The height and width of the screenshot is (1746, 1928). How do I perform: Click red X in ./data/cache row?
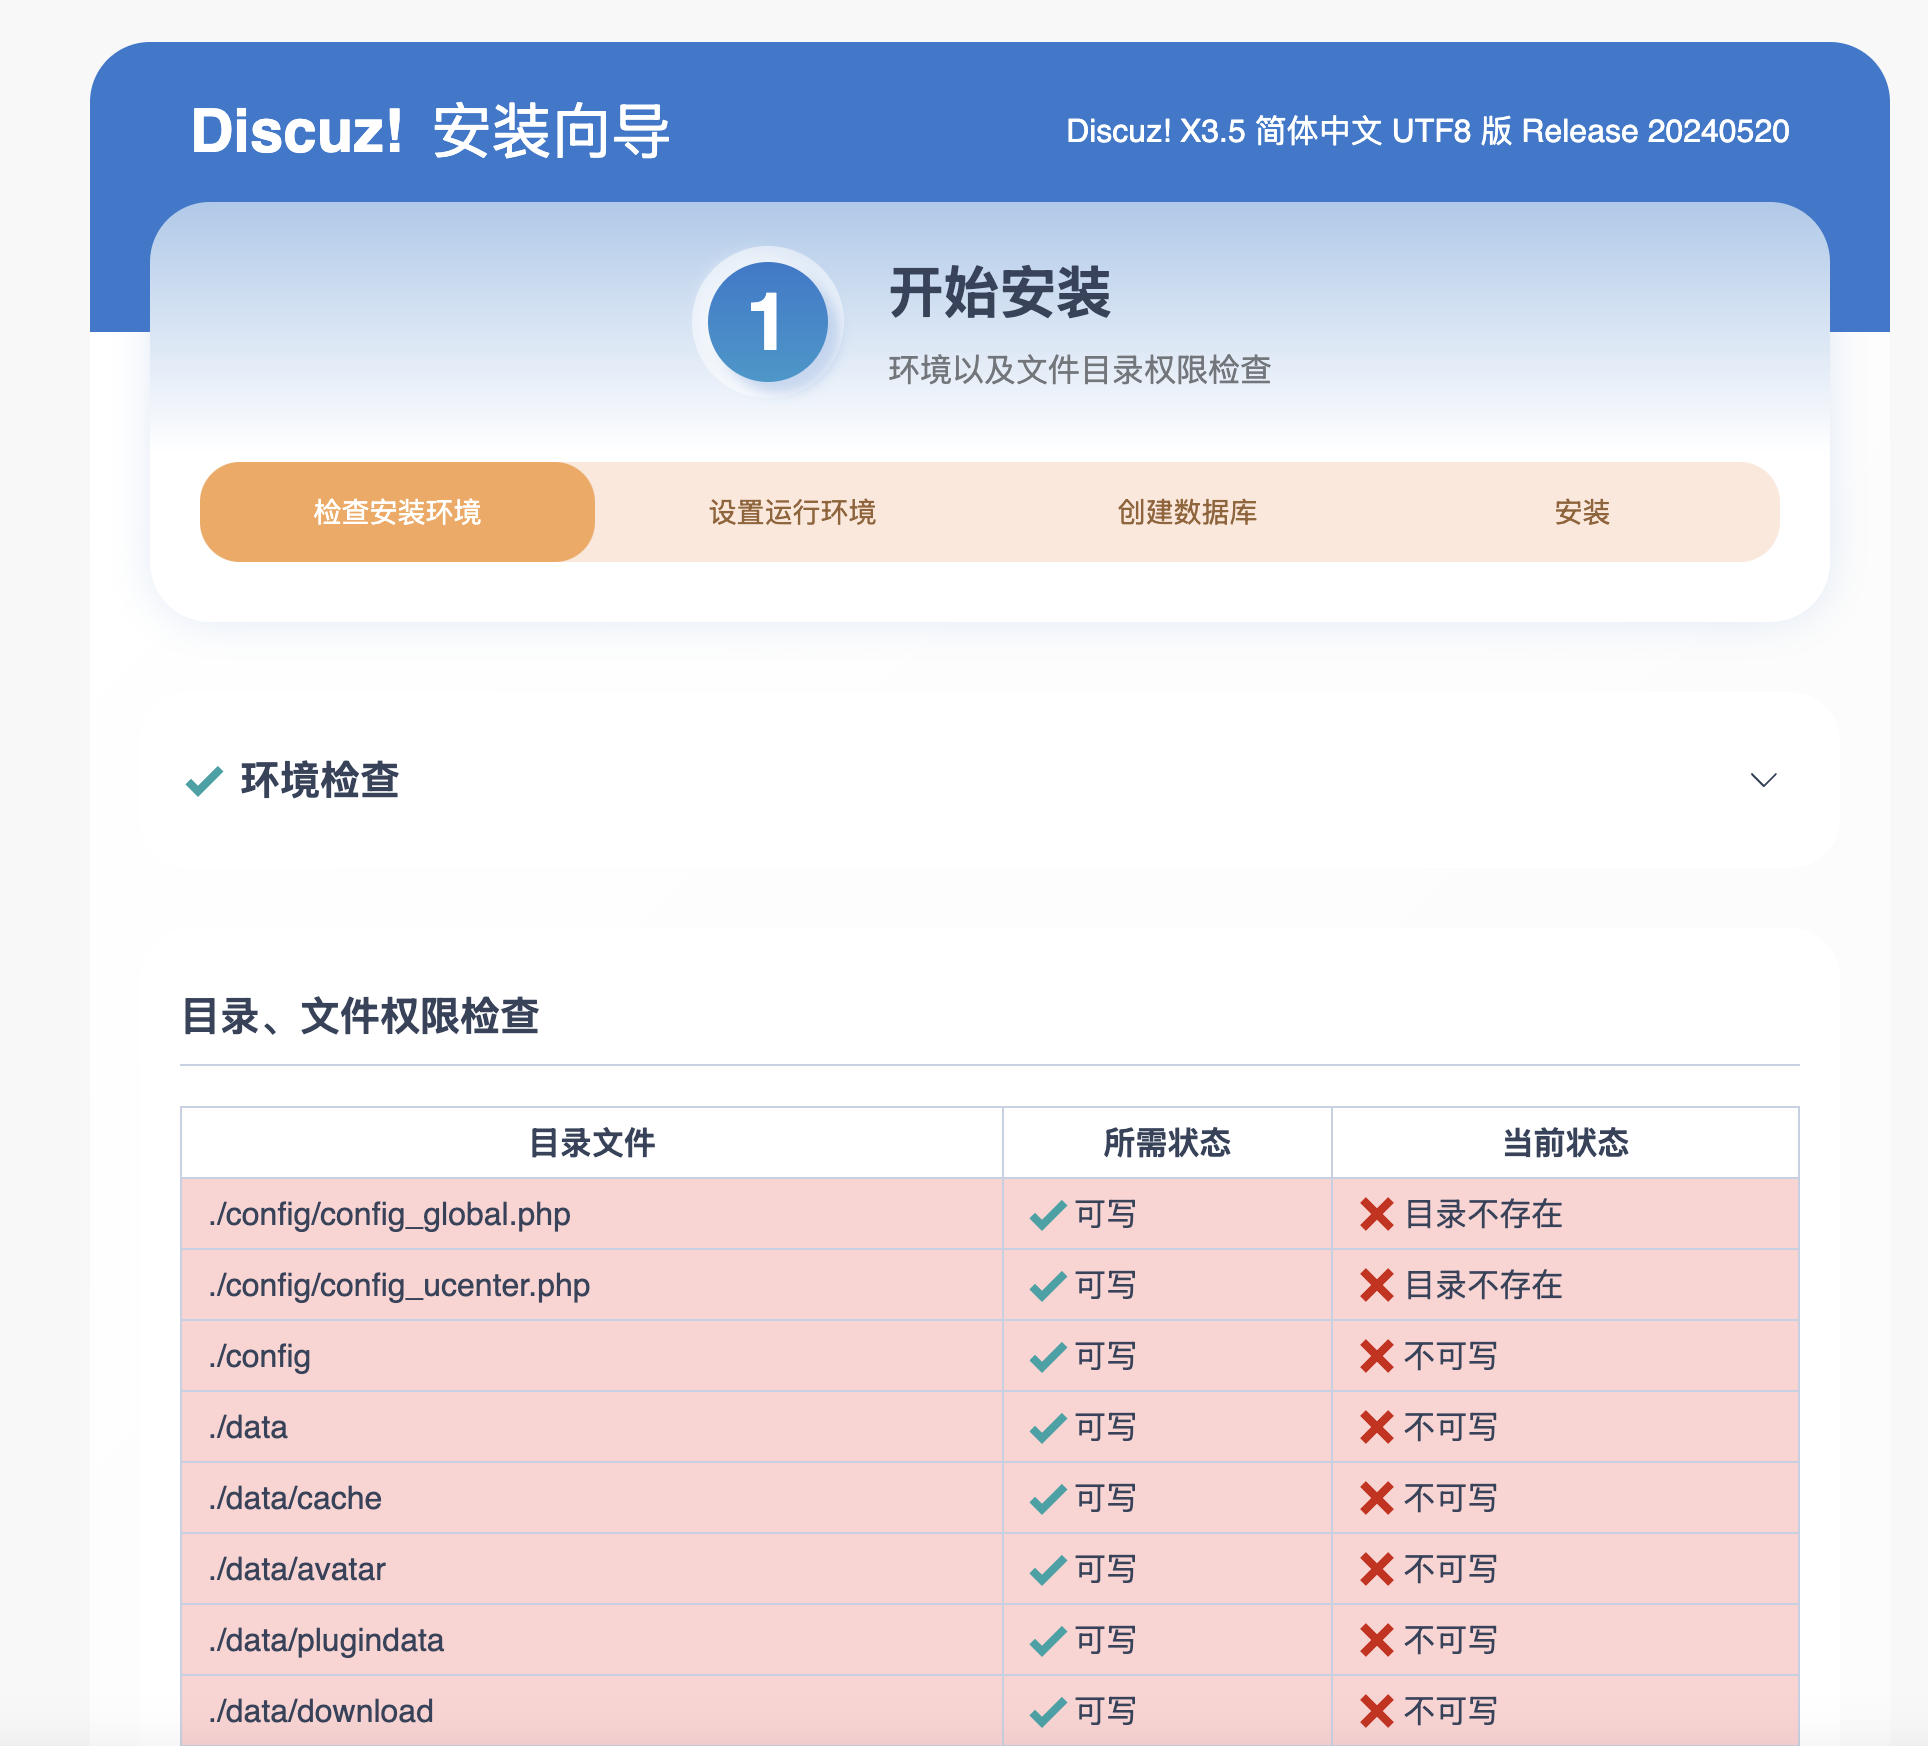click(x=1376, y=1498)
